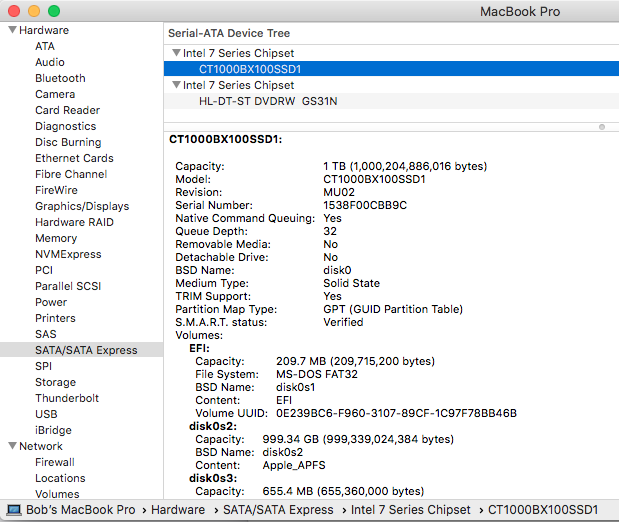
Task: Click the CT1000BX100SSD1: details heading
Action: click(x=225, y=139)
